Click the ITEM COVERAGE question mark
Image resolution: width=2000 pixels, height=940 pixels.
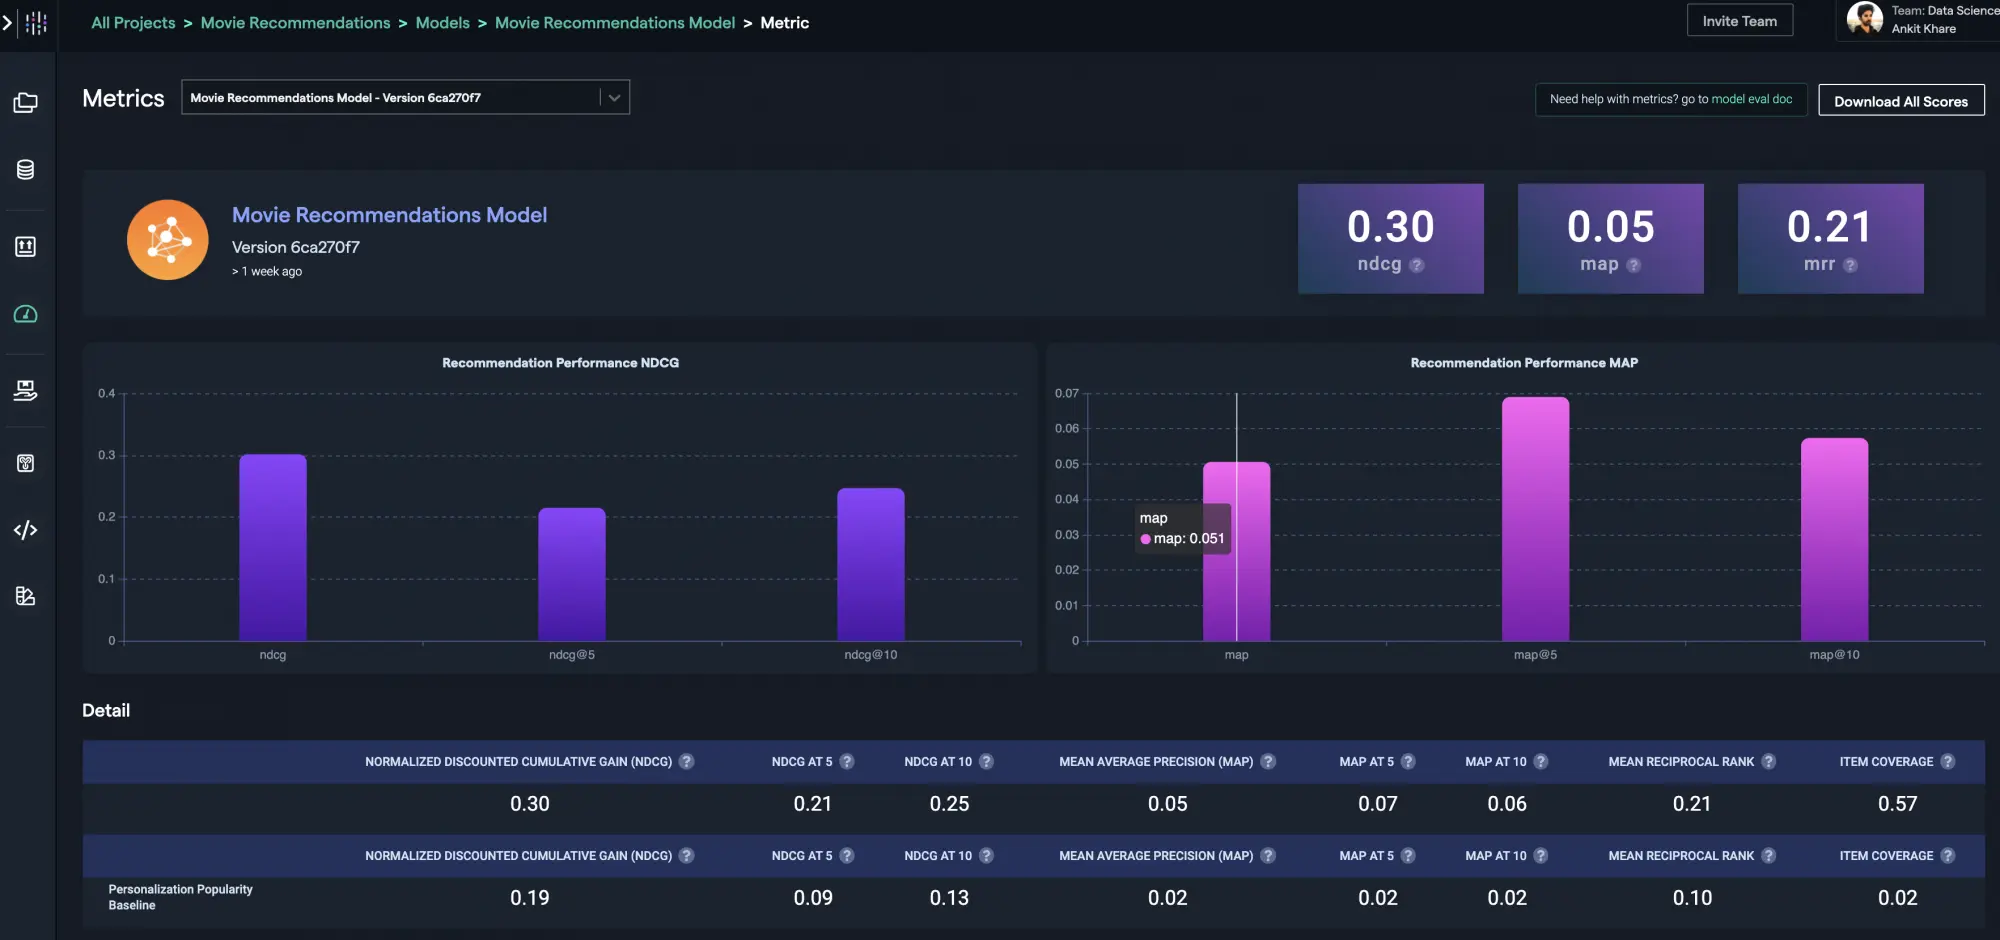coord(1947,761)
